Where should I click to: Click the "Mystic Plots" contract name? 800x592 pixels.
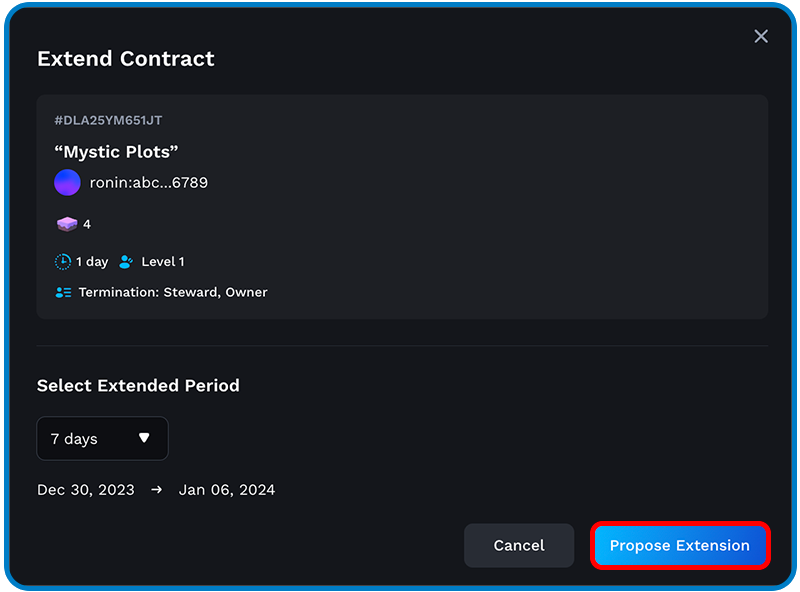coord(116,152)
